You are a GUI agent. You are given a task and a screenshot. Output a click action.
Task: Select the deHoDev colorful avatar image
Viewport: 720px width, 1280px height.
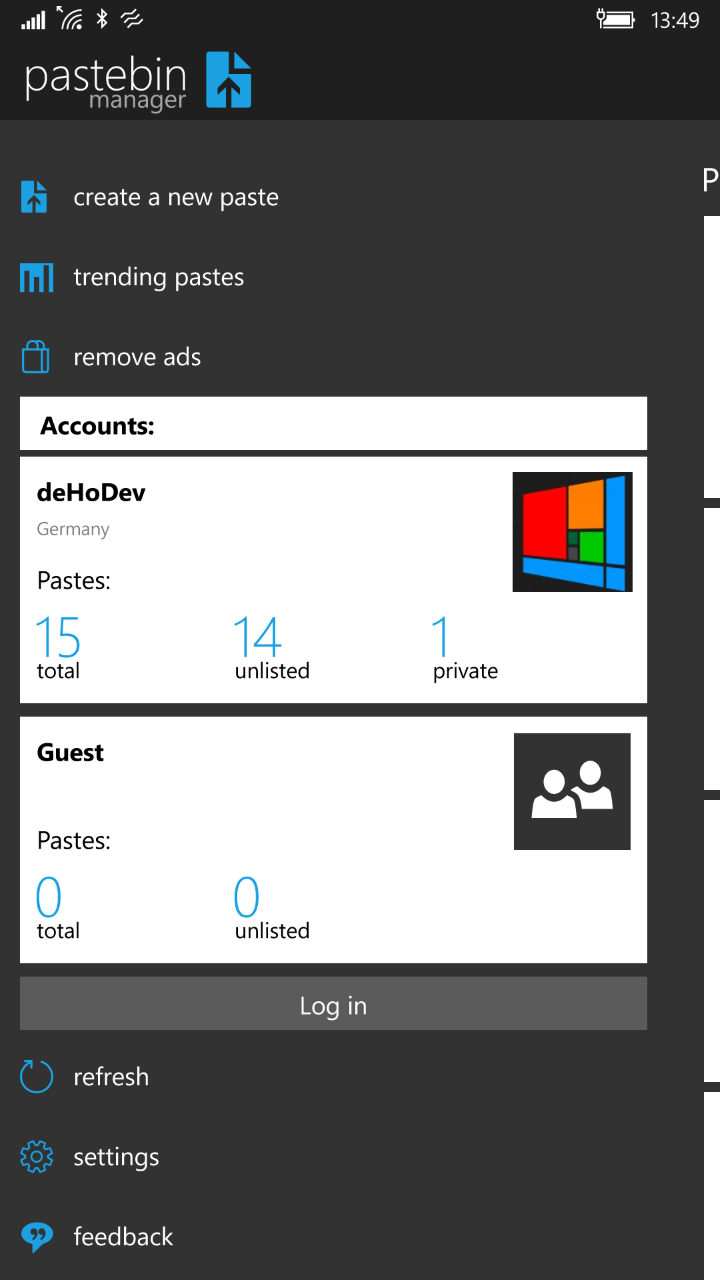coord(573,532)
